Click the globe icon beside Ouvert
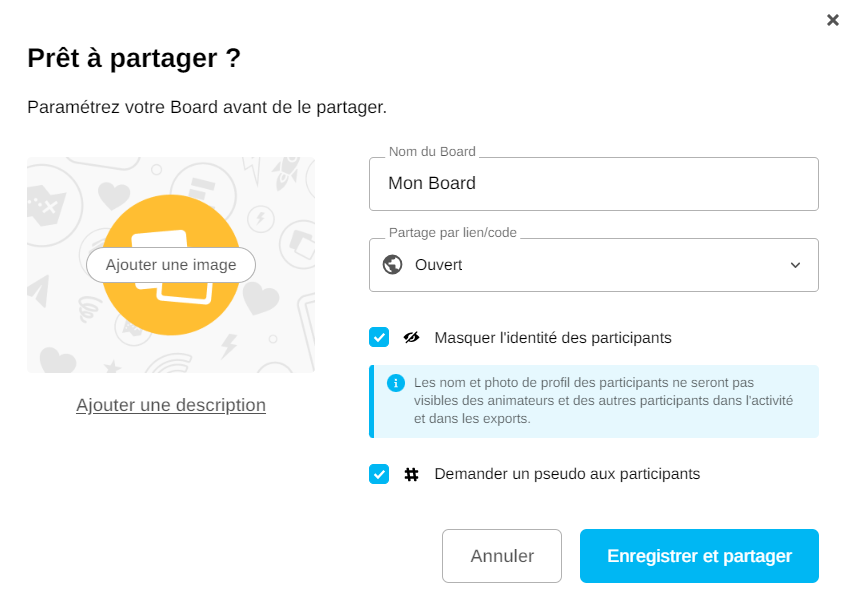This screenshot has width=848, height=593. click(x=393, y=265)
